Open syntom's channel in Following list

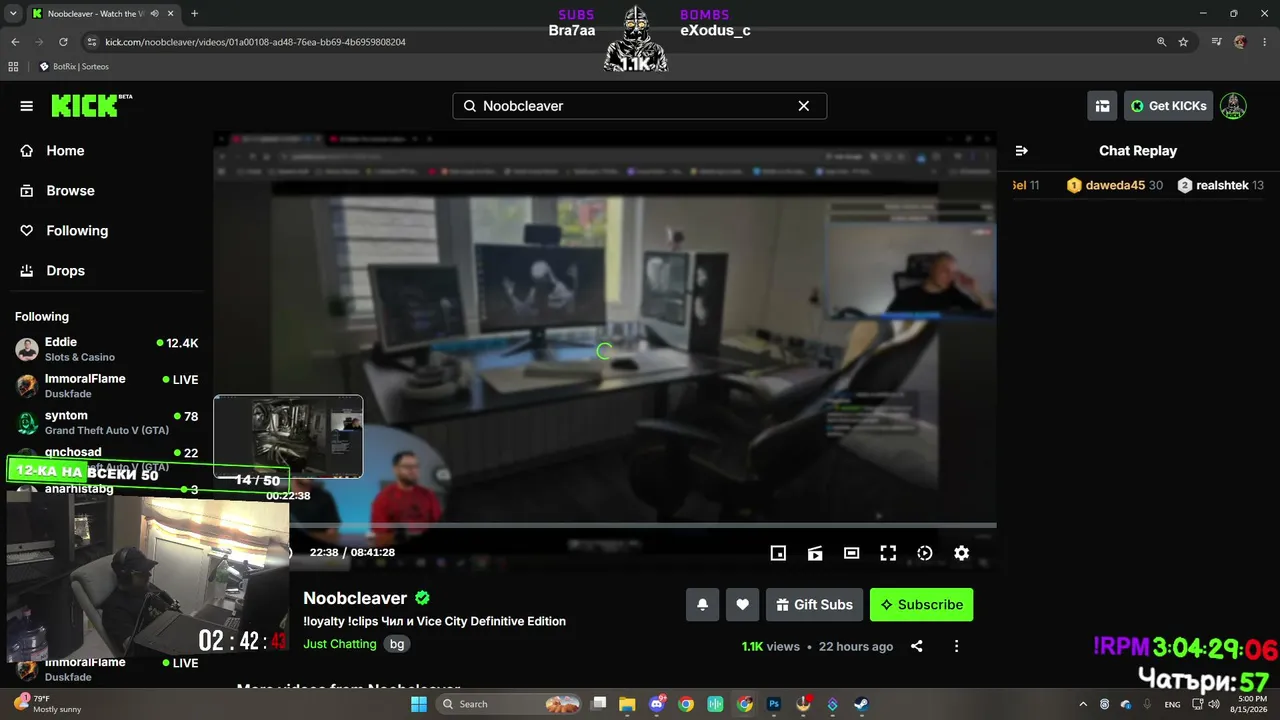[x=107, y=423]
